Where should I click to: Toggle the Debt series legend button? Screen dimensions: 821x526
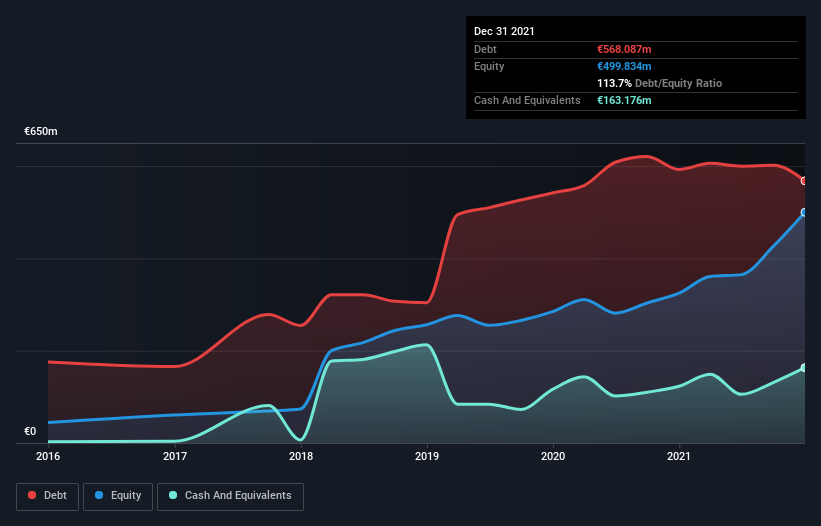click(x=47, y=496)
